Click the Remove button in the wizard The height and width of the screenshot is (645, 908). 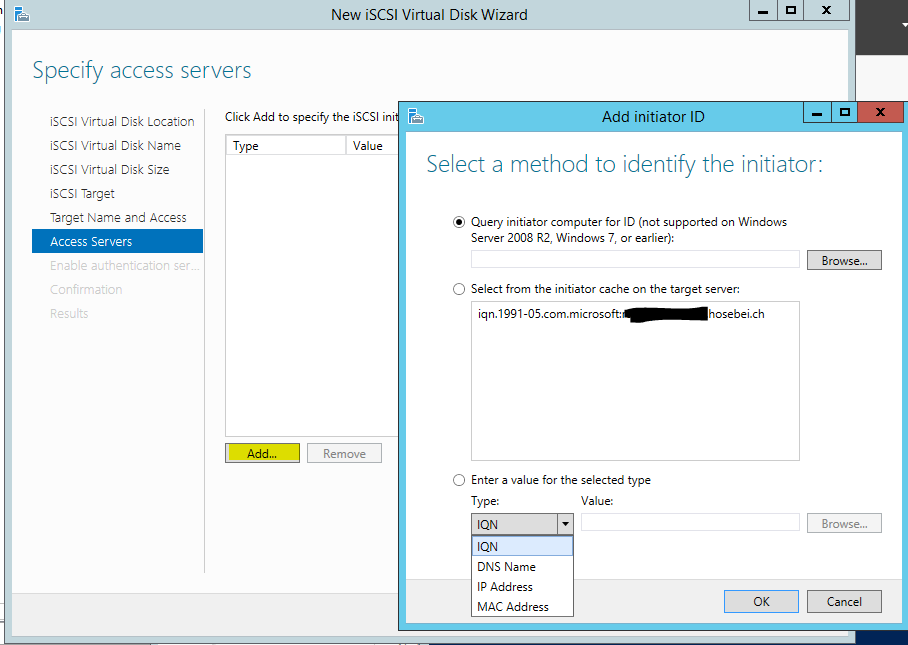pos(345,453)
